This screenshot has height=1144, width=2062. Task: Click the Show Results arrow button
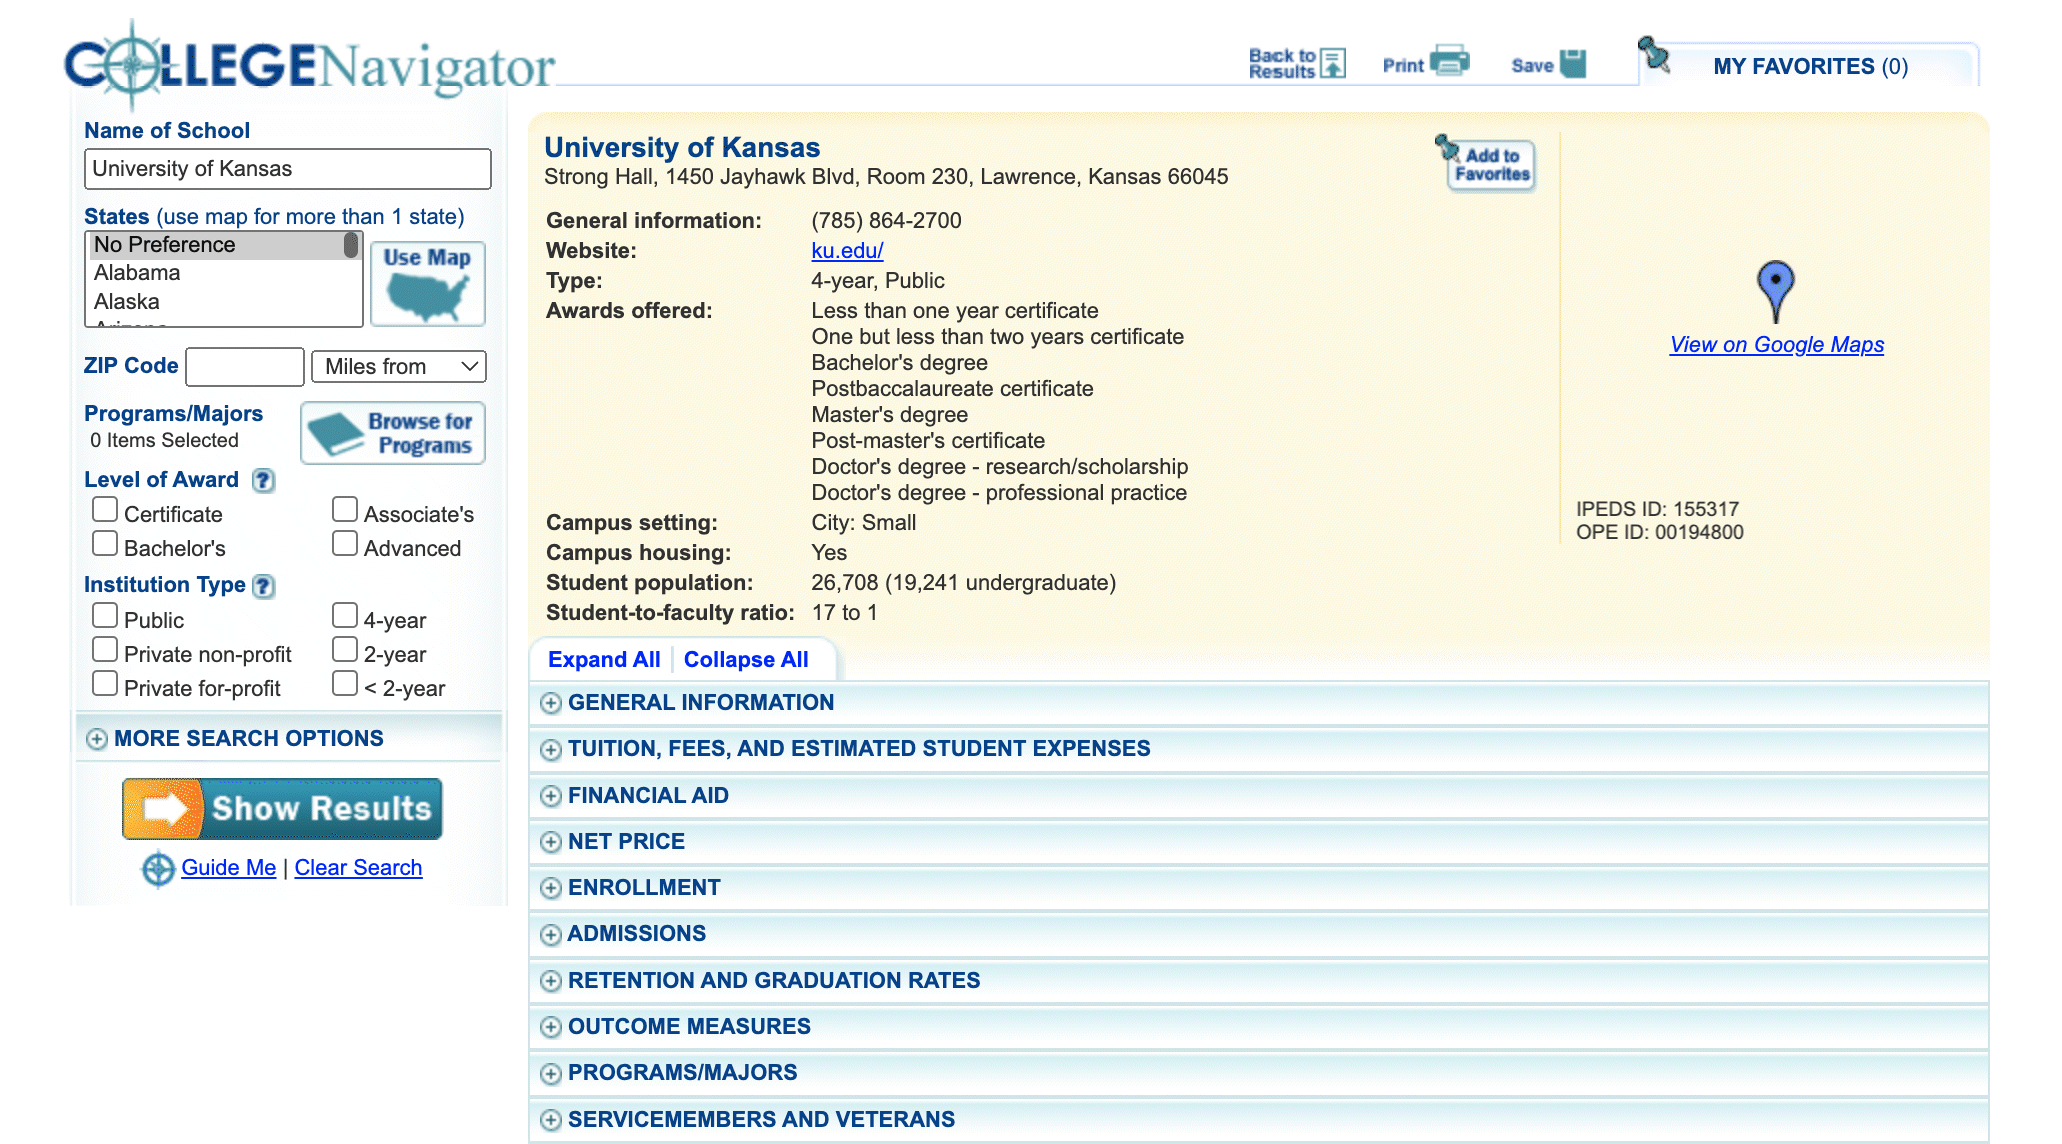tap(282, 808)
